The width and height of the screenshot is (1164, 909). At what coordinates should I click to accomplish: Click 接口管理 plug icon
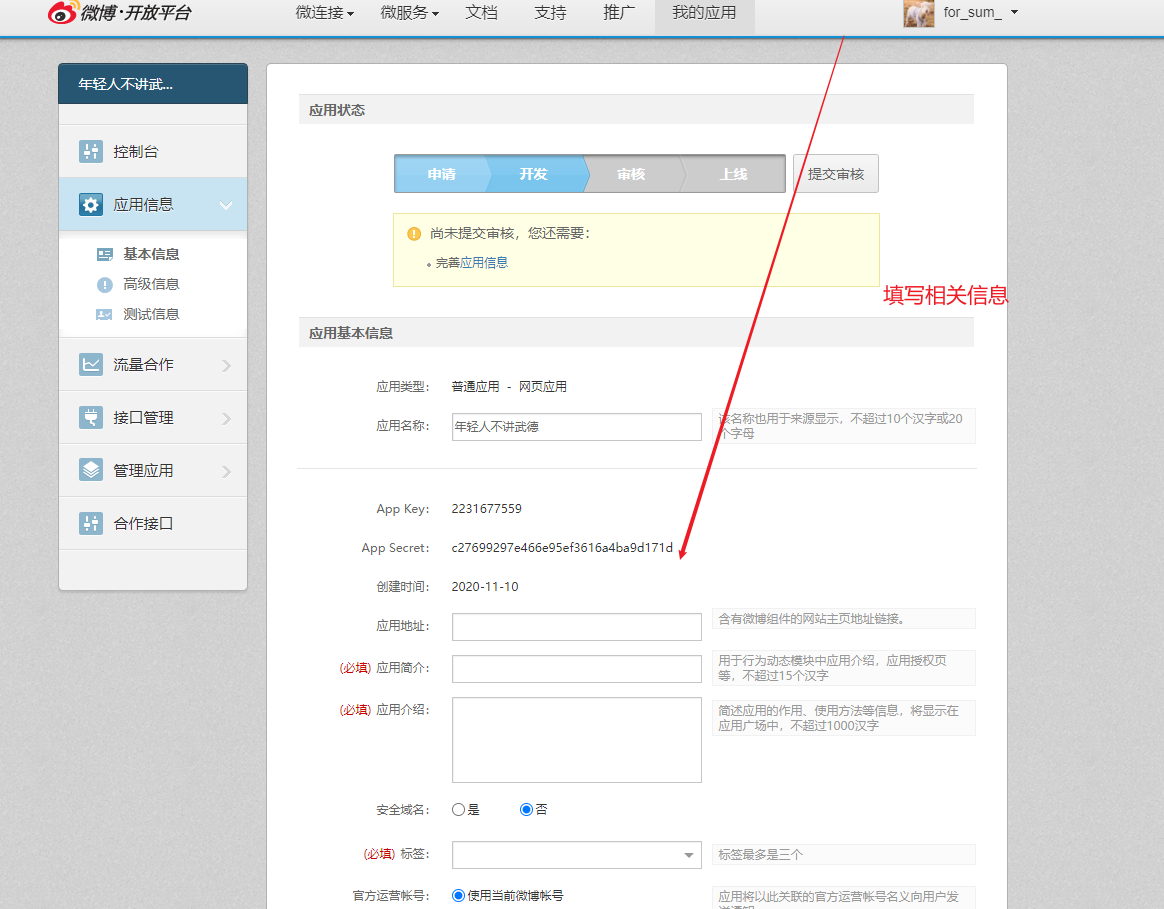(91, 417)
